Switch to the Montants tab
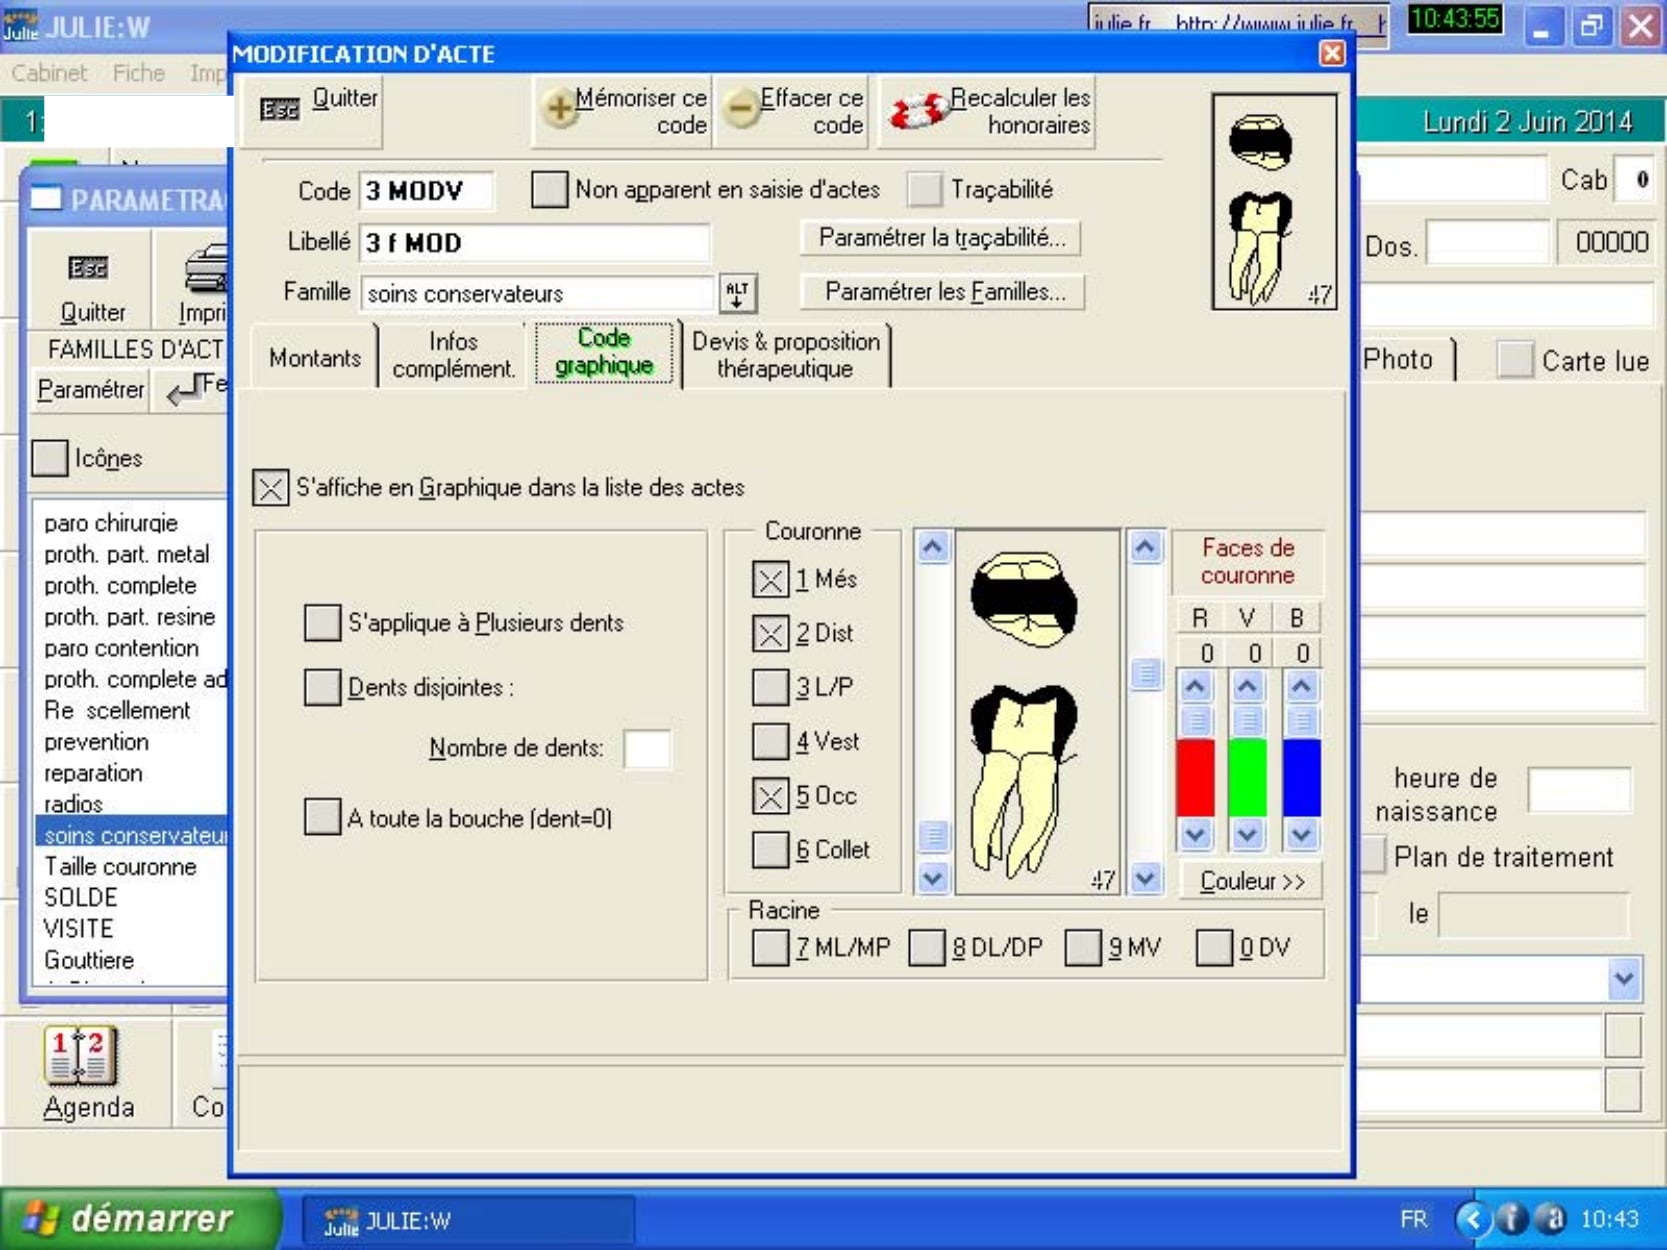The width and height of the screenshot is (1667, 1250). tap(314, 358)
